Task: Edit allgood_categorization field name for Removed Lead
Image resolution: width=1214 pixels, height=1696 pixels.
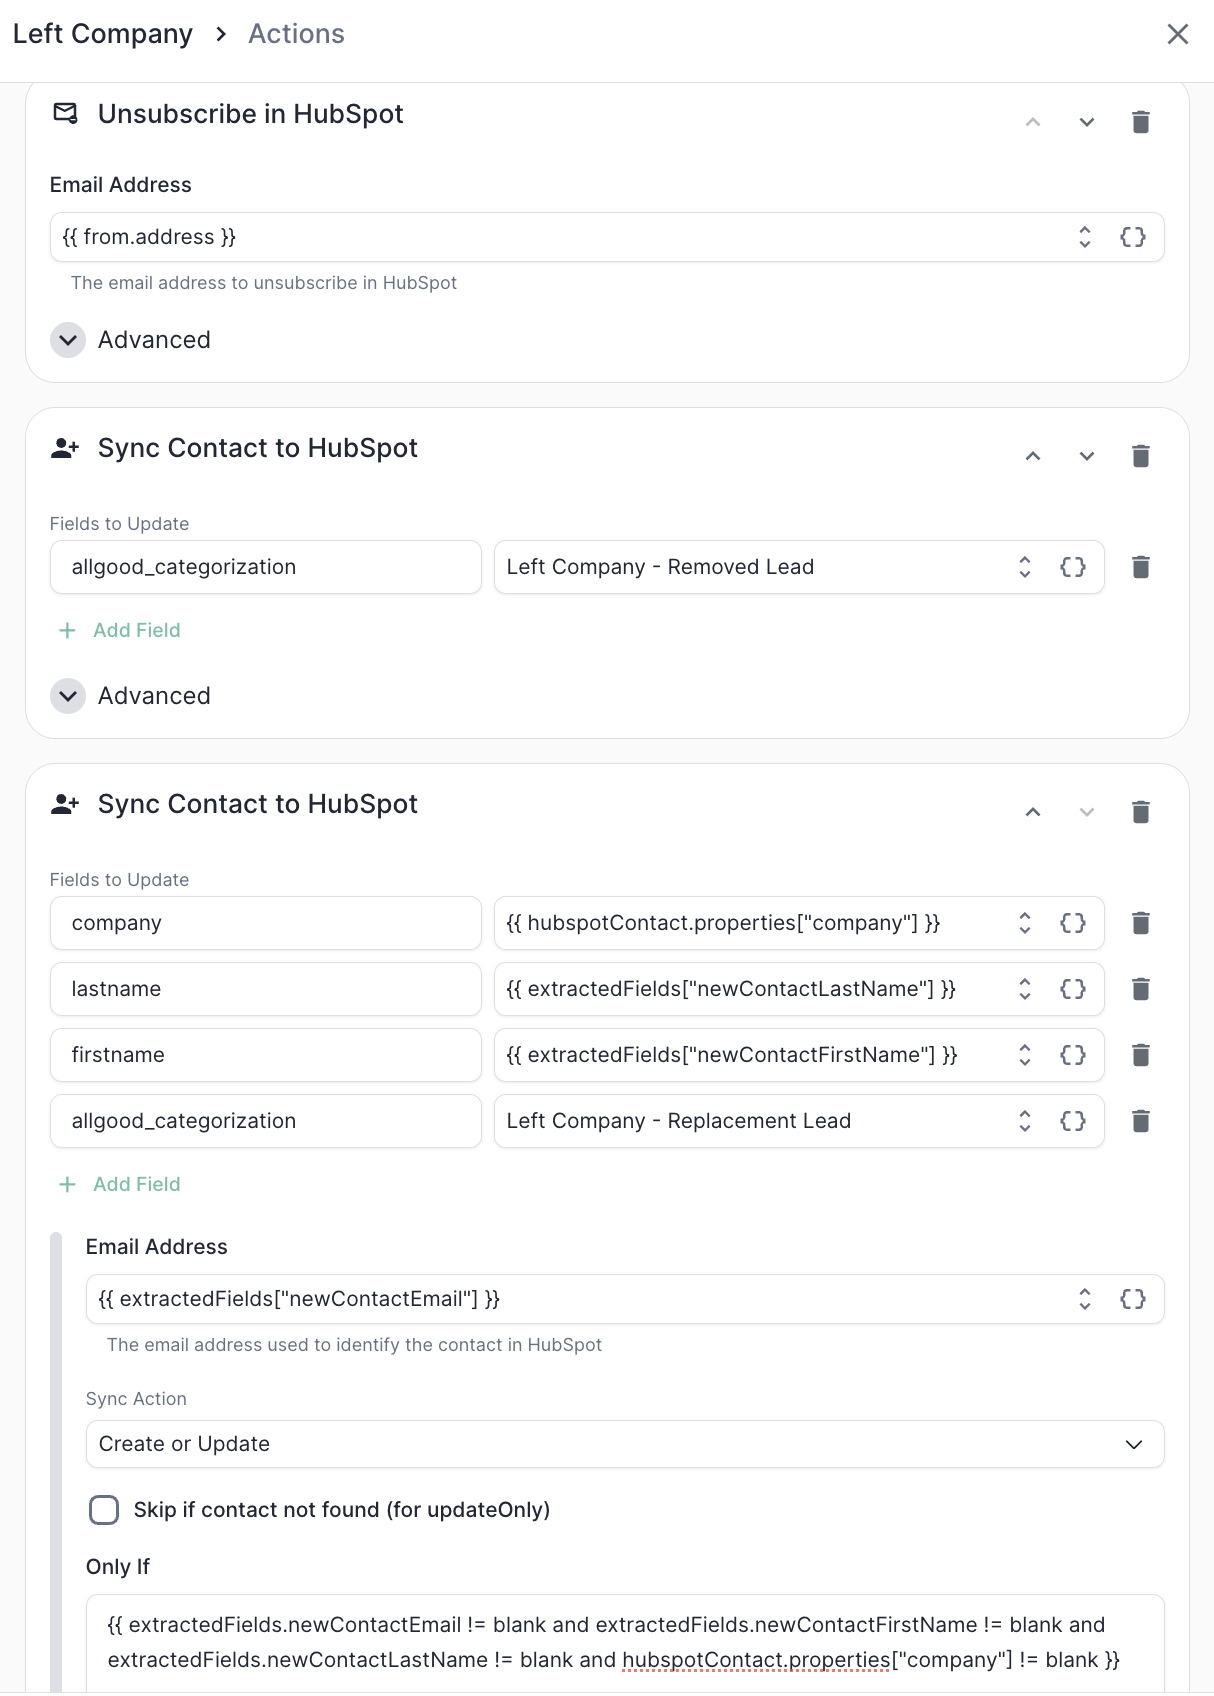Action: pos(266,567)
